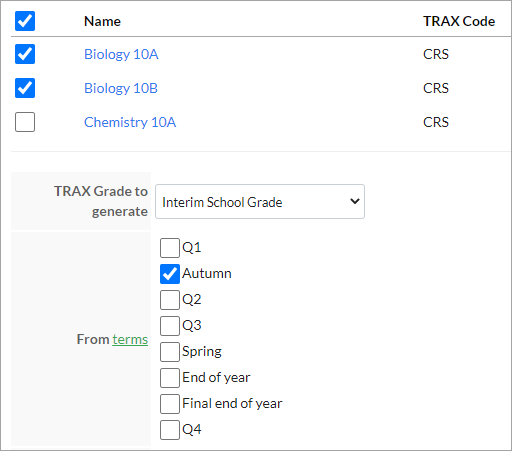Expand the Interim School Grade dropdown
This screenshot has width=512, height=451.
pyautogui.click(x=260, y=202)
